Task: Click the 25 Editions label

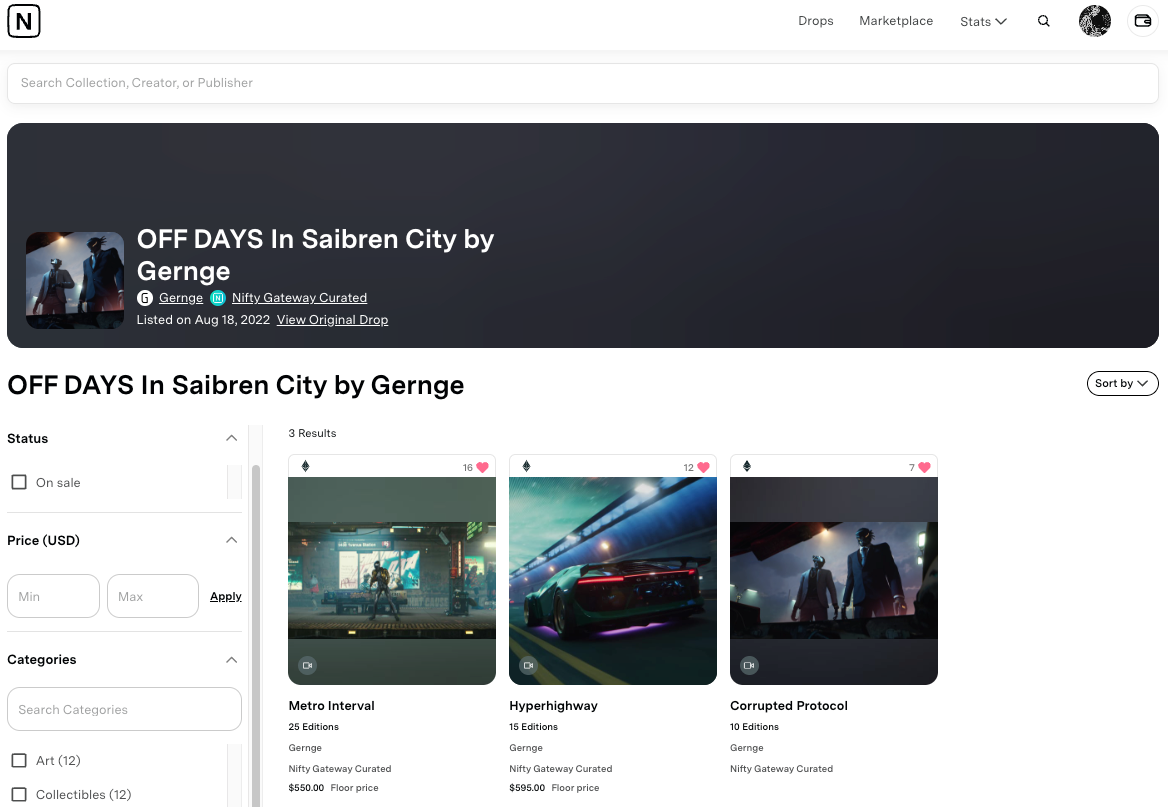Action: (314, 727)
